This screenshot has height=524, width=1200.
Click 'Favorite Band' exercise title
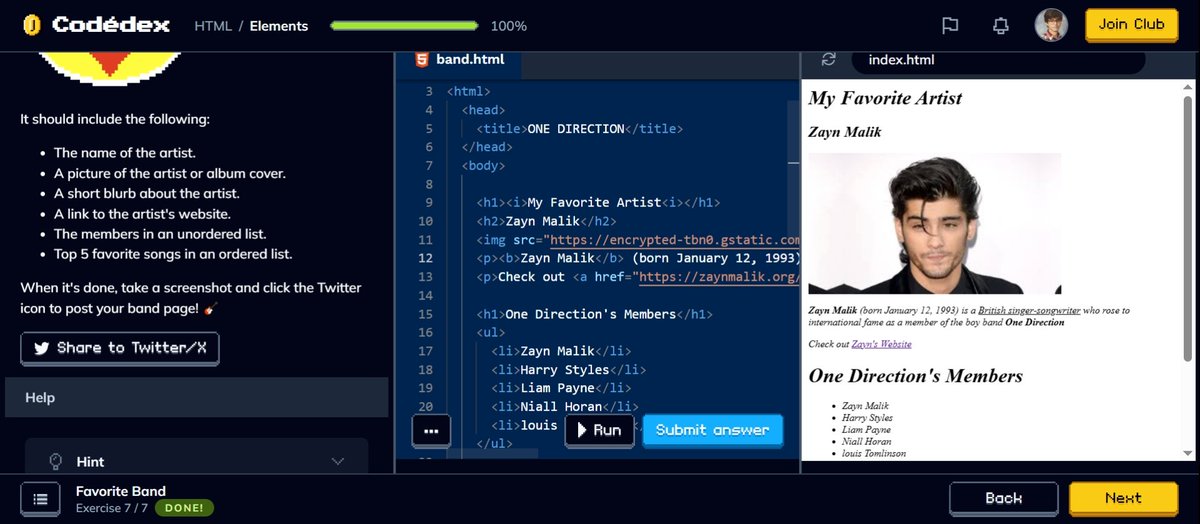pos(121,491)
